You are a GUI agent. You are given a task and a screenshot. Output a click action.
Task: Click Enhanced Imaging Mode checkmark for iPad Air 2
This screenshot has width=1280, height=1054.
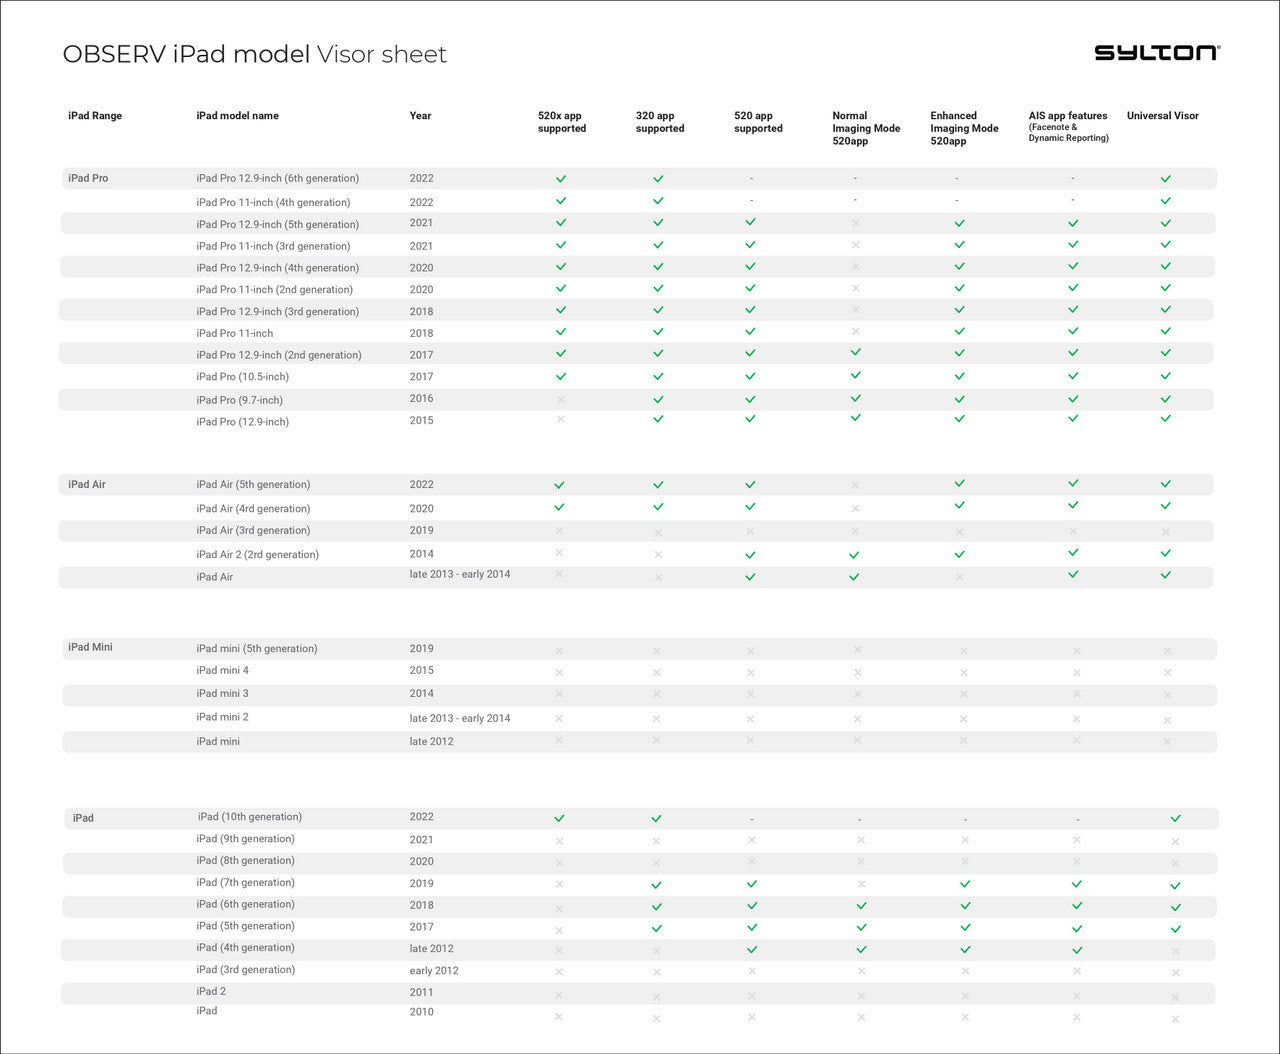(959, 554)
